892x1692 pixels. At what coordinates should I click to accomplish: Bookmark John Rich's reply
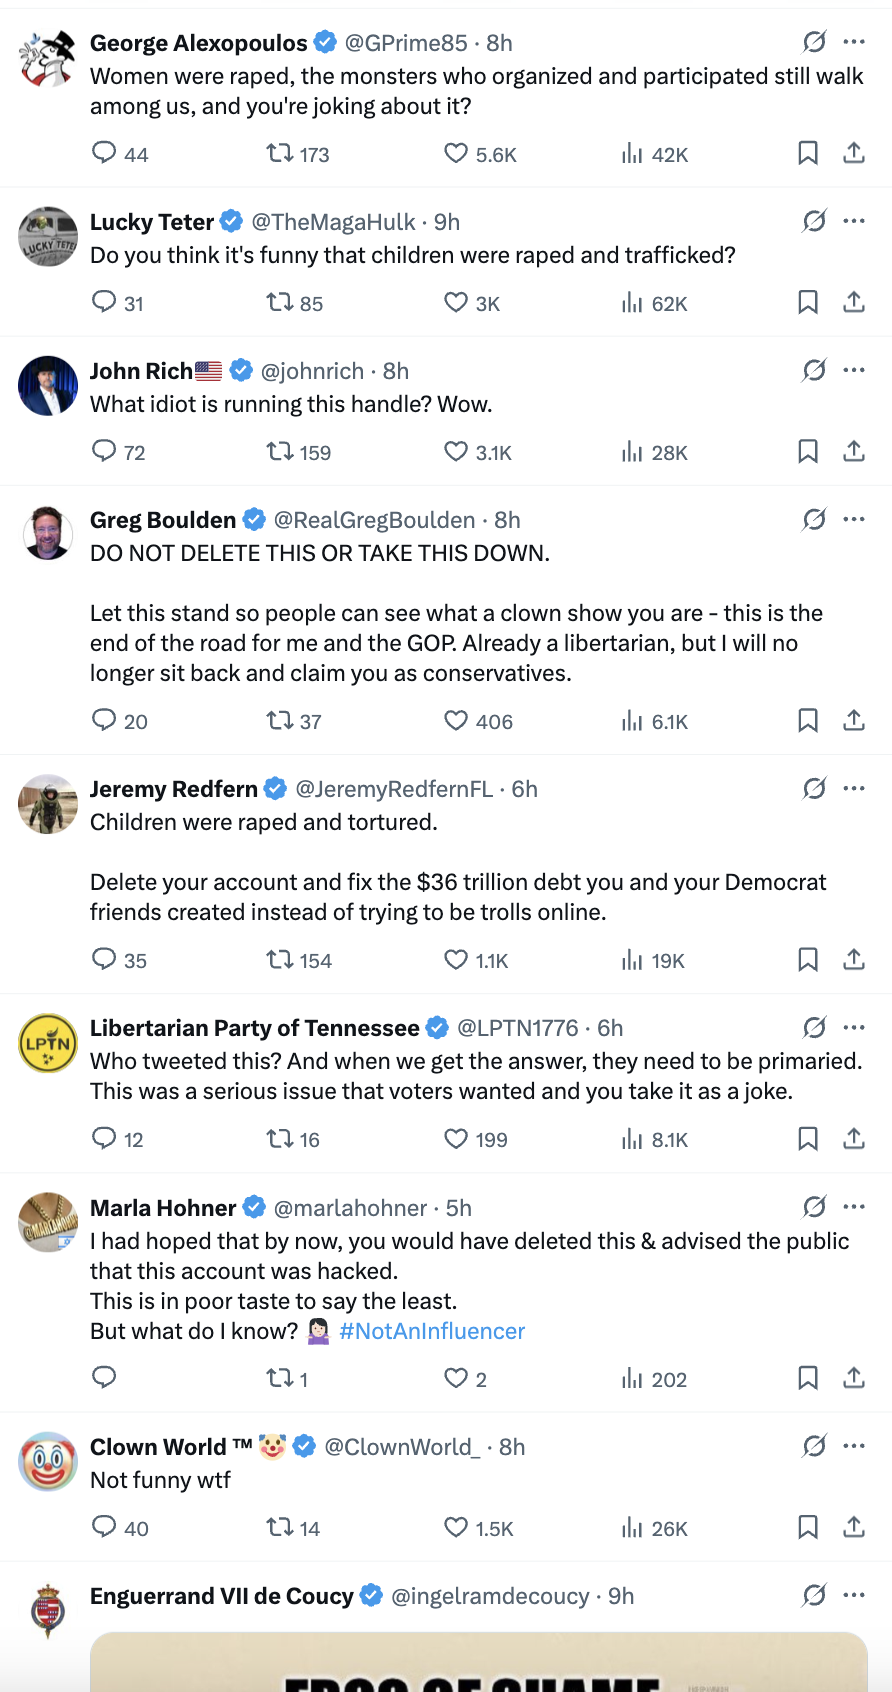(808, 452)
